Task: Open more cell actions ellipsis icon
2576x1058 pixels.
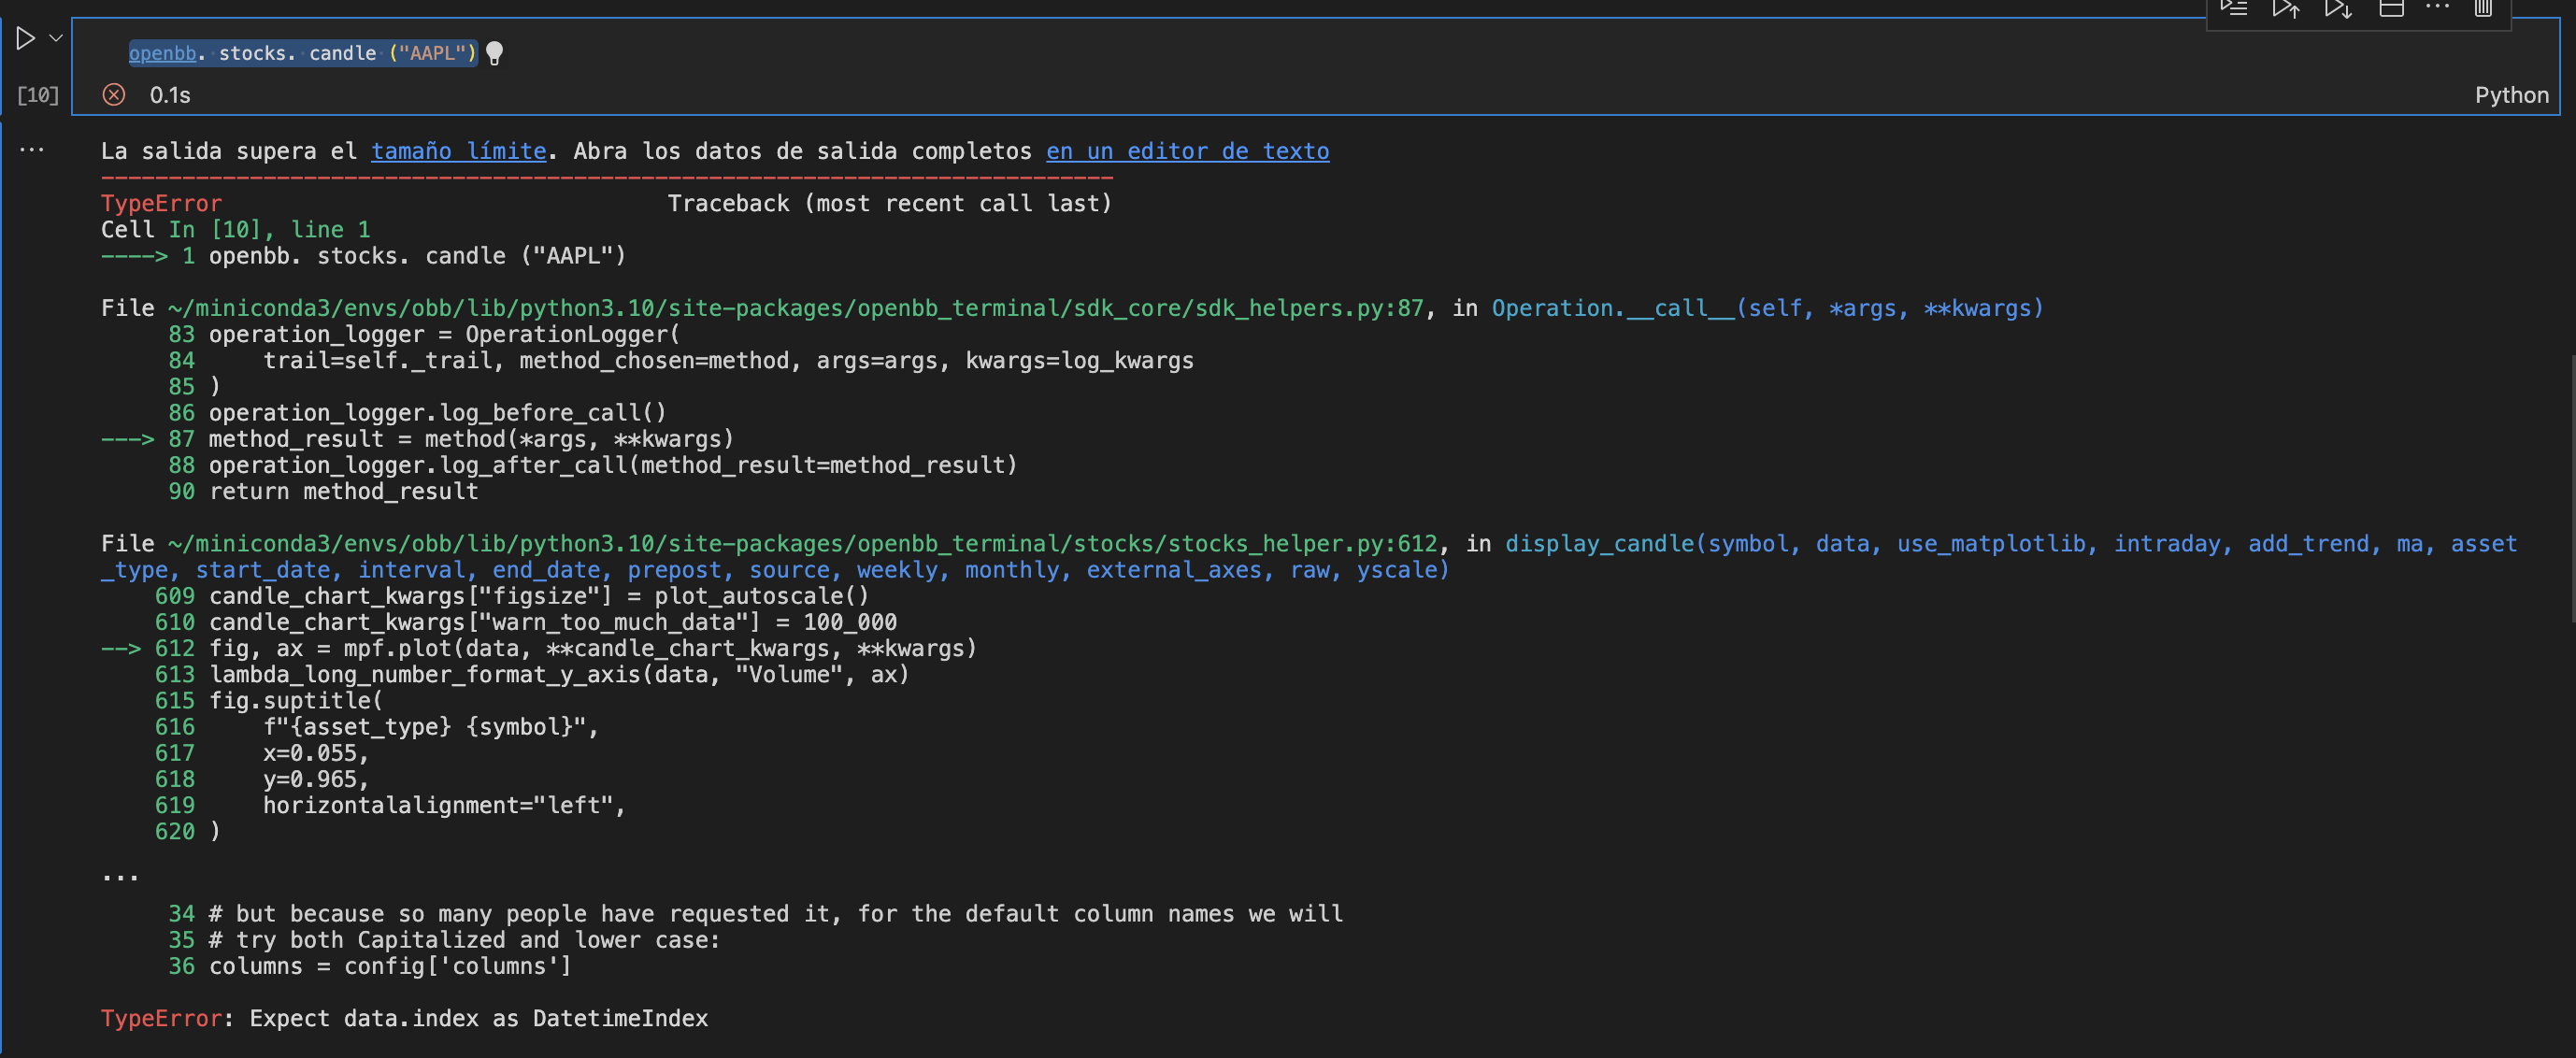Action: pyautogui.click(x=2437, y=8)
